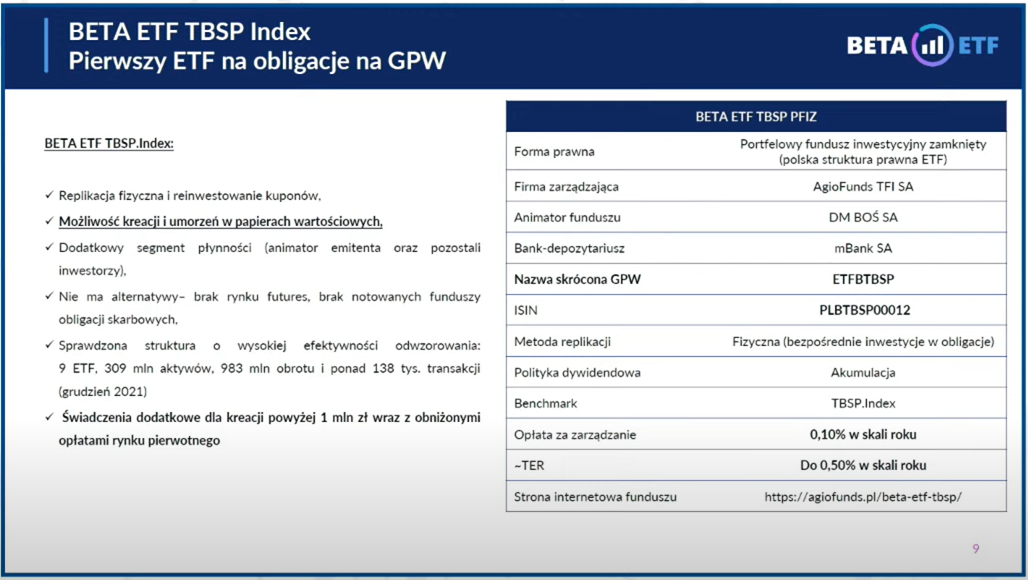
Task: Select the ETFBTBSP short name value
Action: coord(863,280)
